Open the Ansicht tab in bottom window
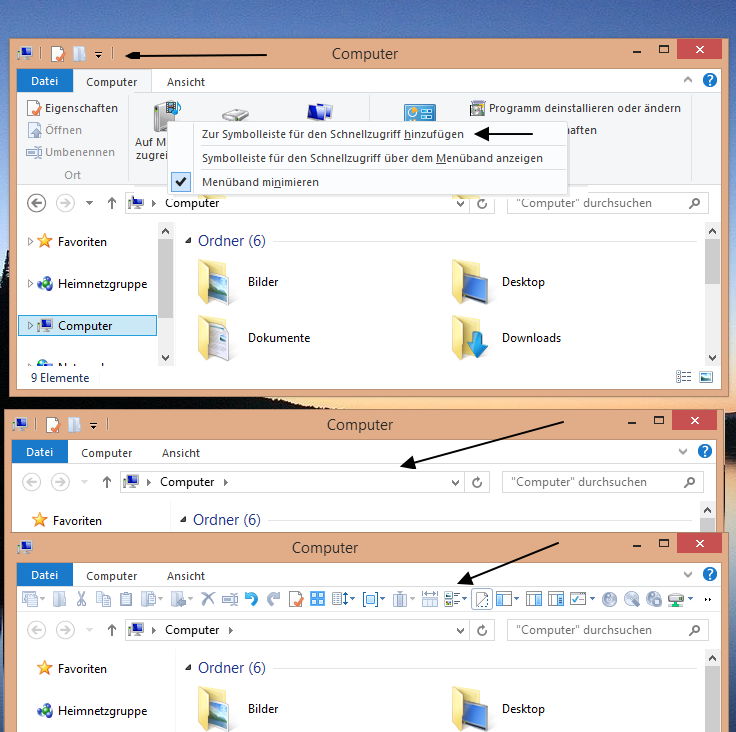Viewport: 736px width, 732px height. (x=186, y=576)
